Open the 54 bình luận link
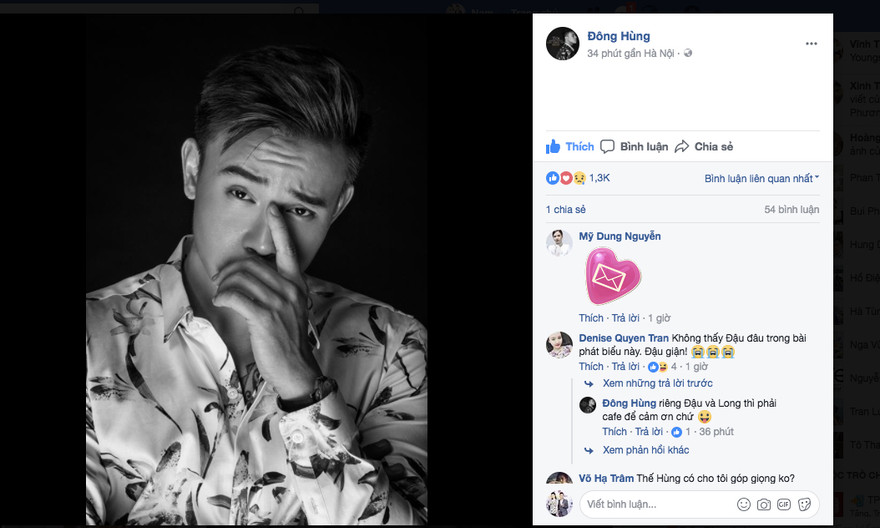This screenshot has height=528, width=880. point(791,210)
